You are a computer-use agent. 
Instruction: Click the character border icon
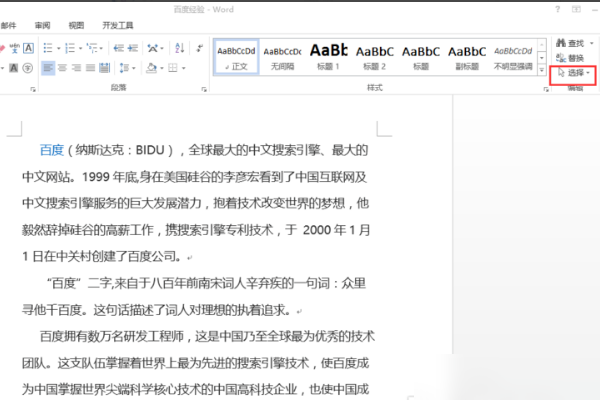(x=26, y=47)
